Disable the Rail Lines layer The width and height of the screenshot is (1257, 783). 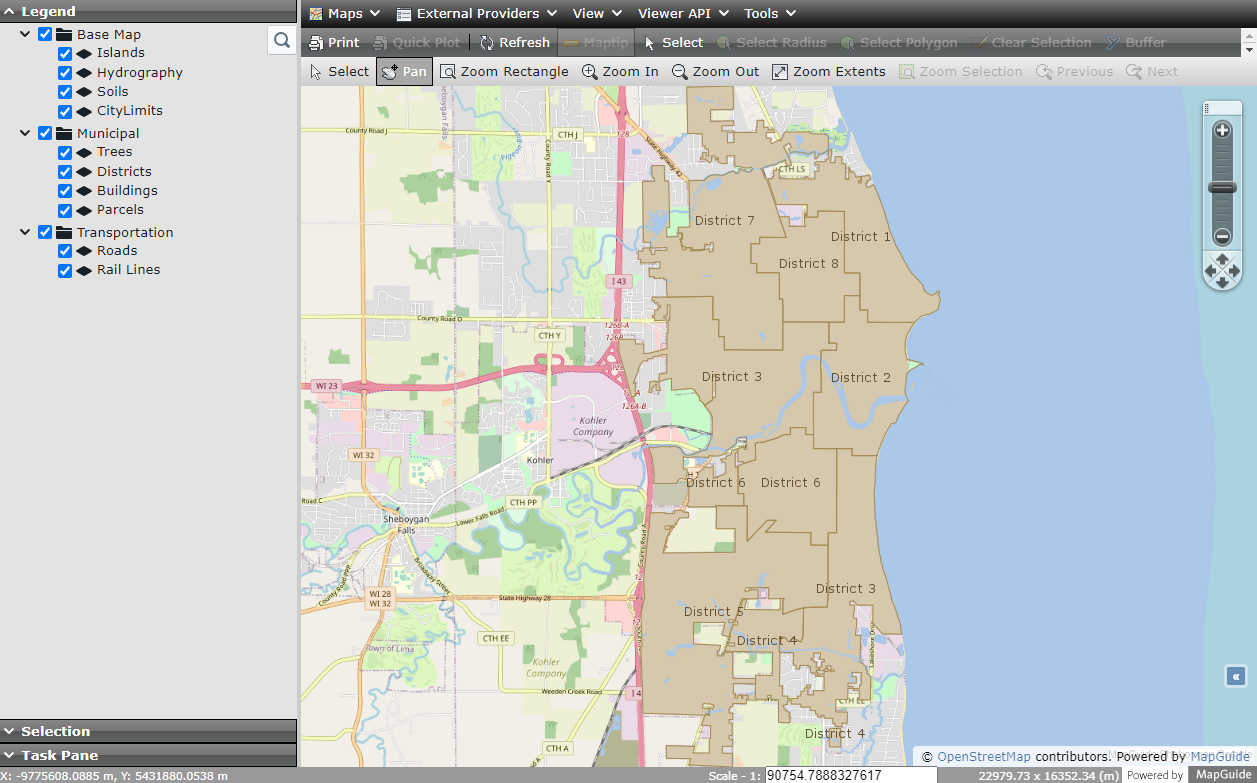click(65, 270)
